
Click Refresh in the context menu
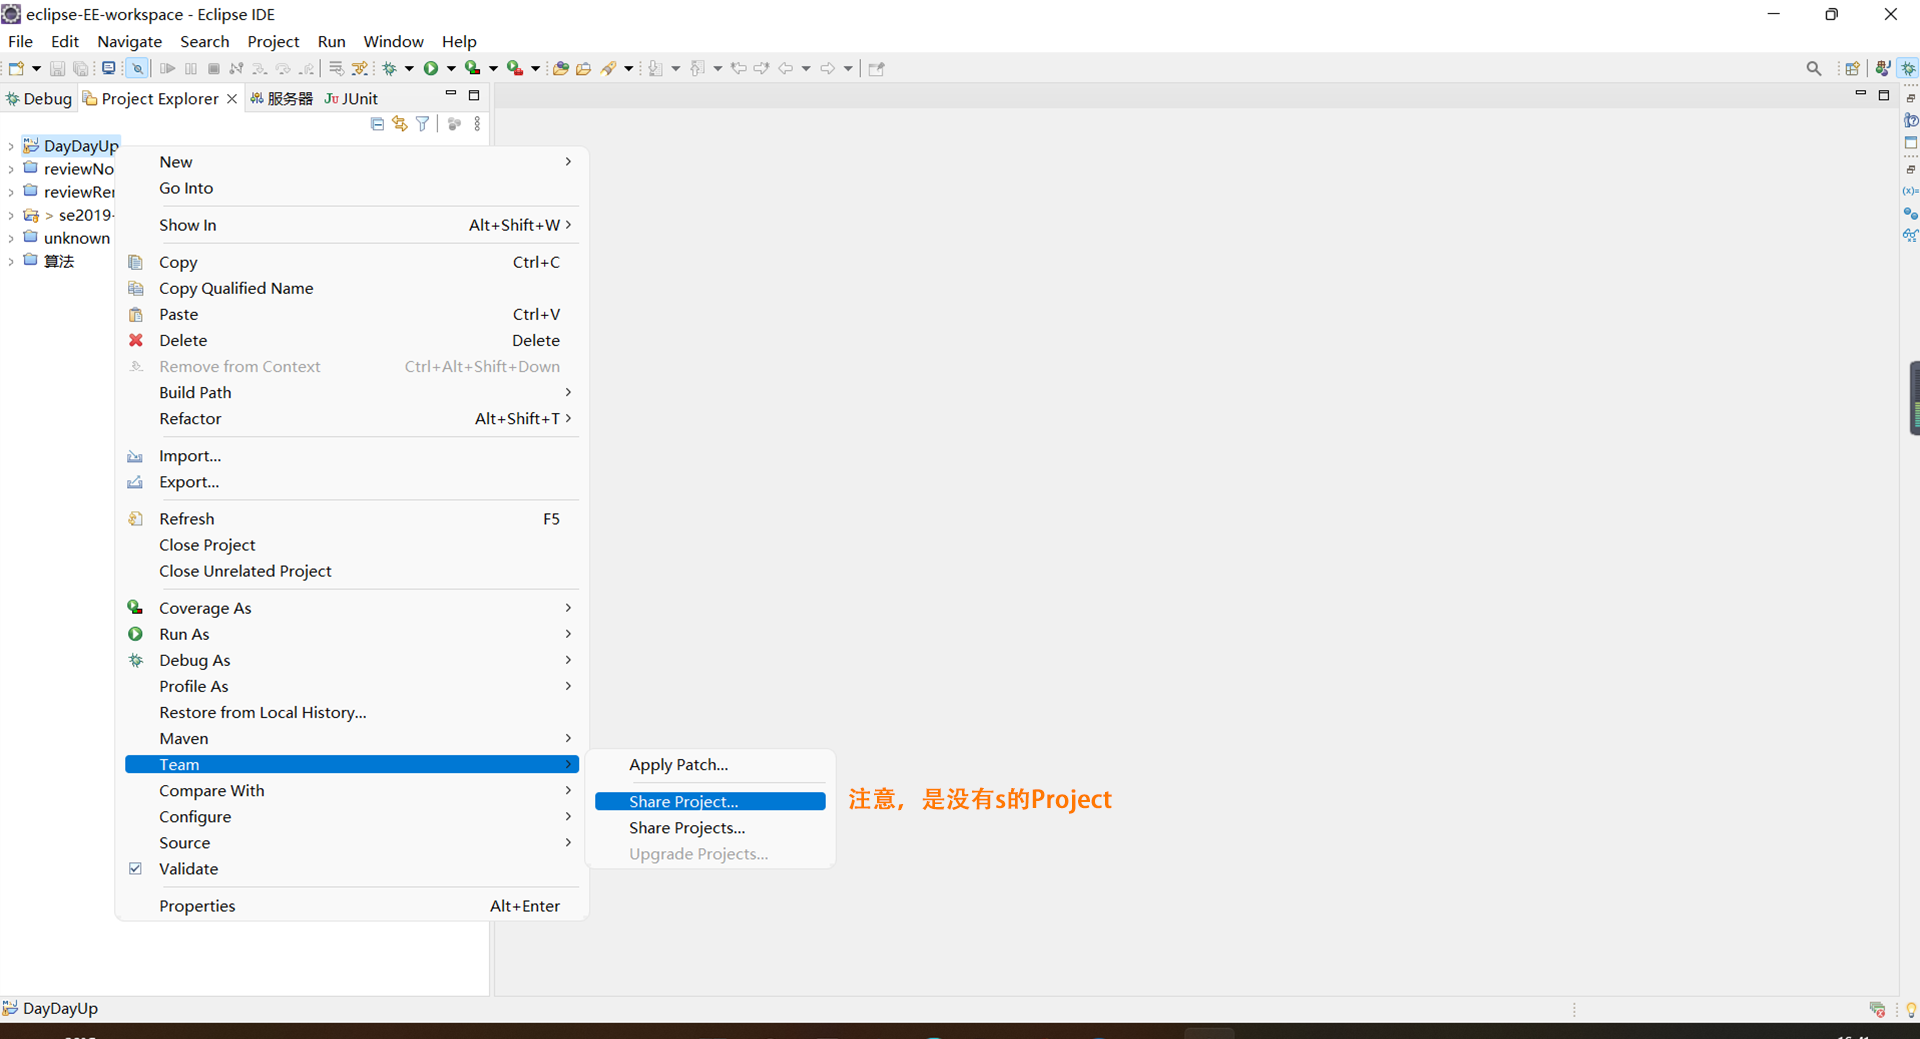coord(185,518)
